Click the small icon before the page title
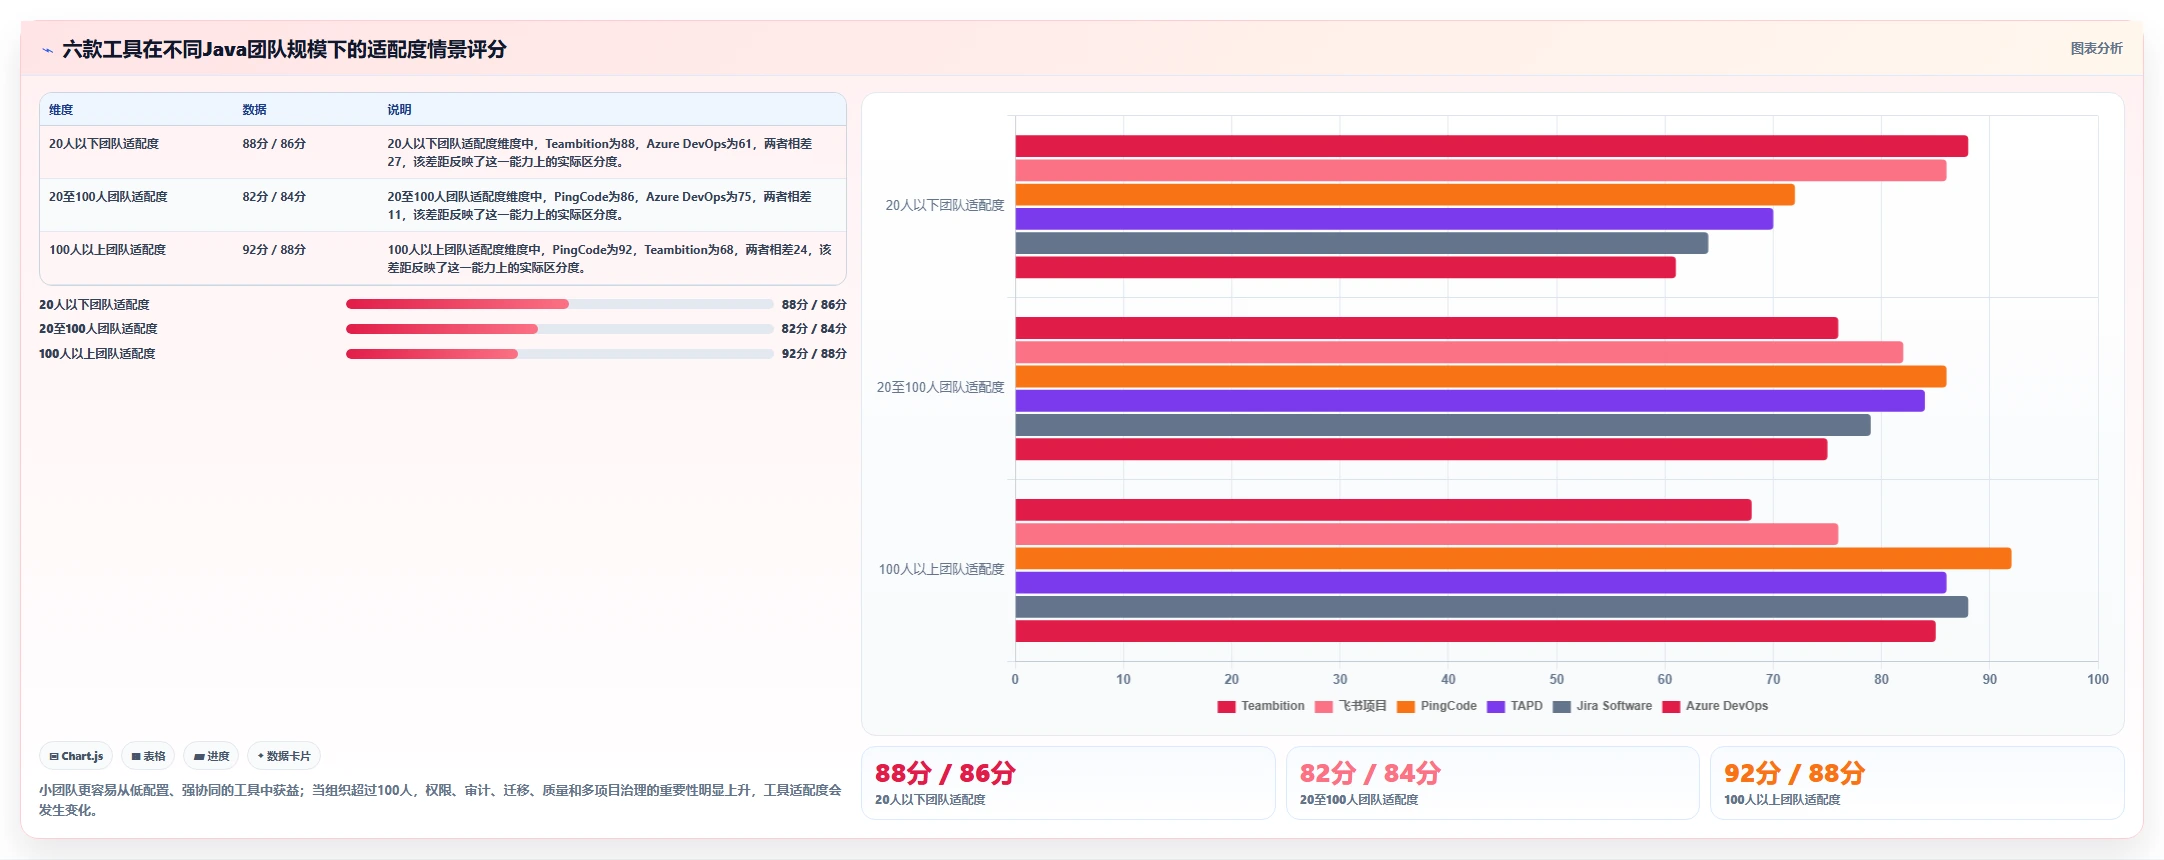2164x860 pixels. click(x=47, y=50)
